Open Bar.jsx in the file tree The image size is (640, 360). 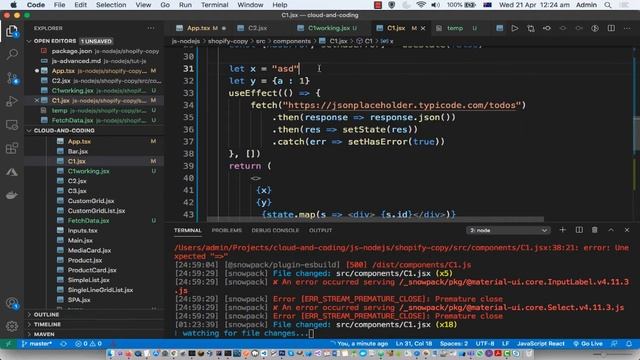pos(78,151)
